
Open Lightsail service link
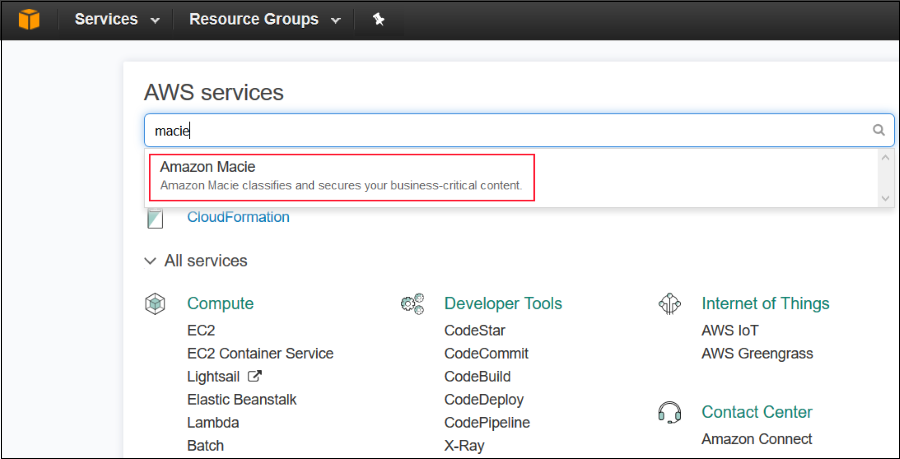214,377
